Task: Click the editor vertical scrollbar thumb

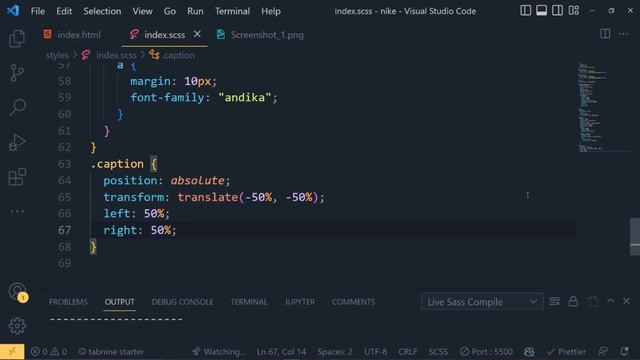Action: [635, 237]
